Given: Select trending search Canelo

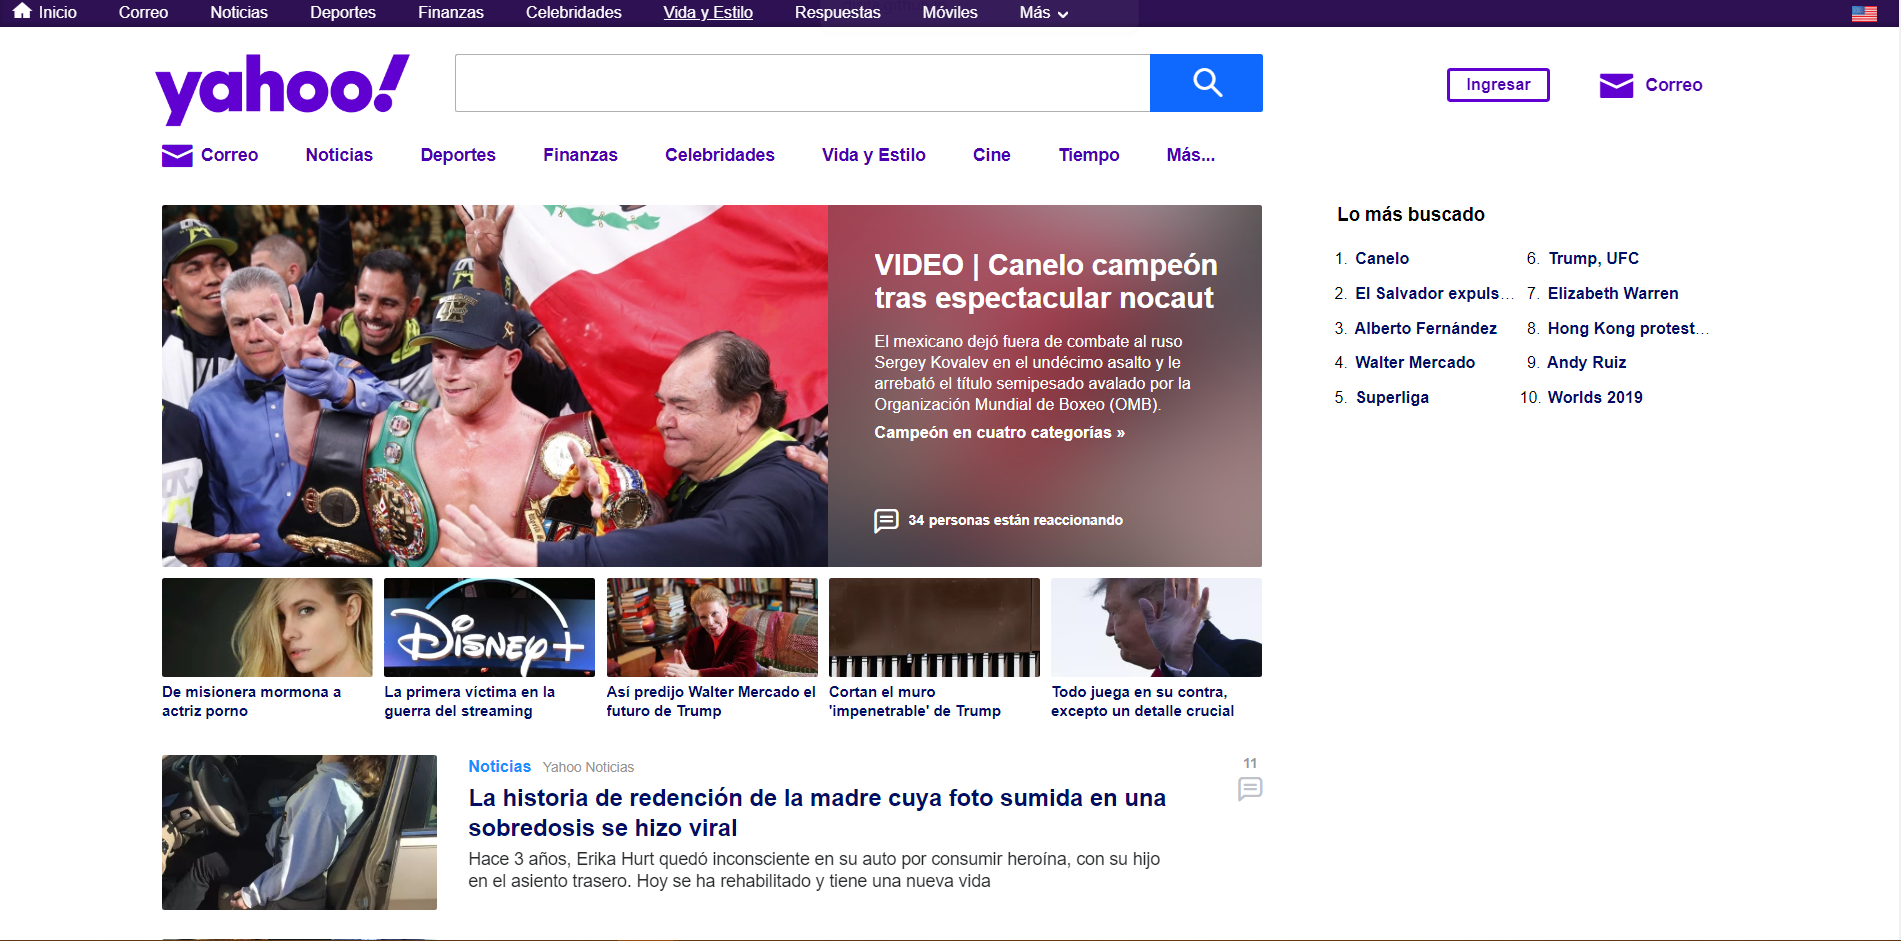Looking at the screenshot, I should [1382, 258].
